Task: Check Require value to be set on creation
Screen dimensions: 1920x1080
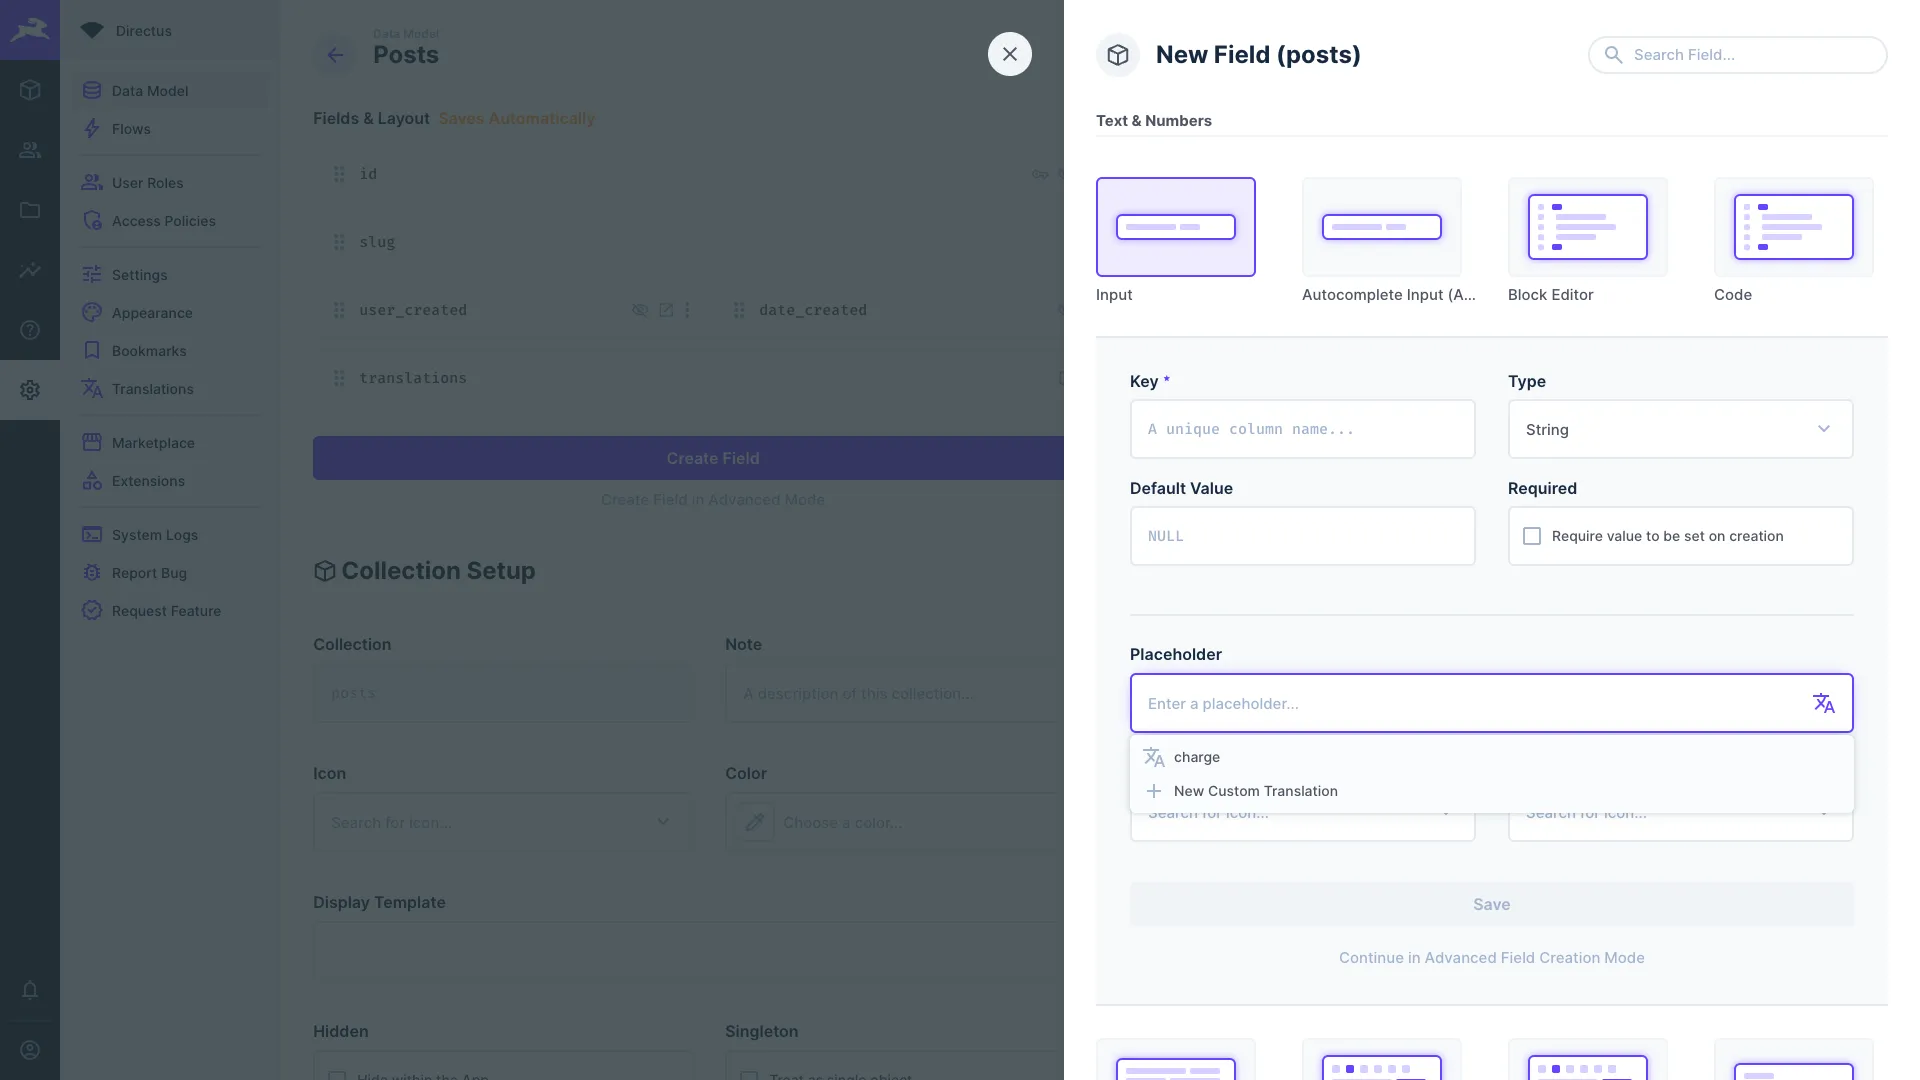Action: pyautogui.click(x=1532, y=536)
